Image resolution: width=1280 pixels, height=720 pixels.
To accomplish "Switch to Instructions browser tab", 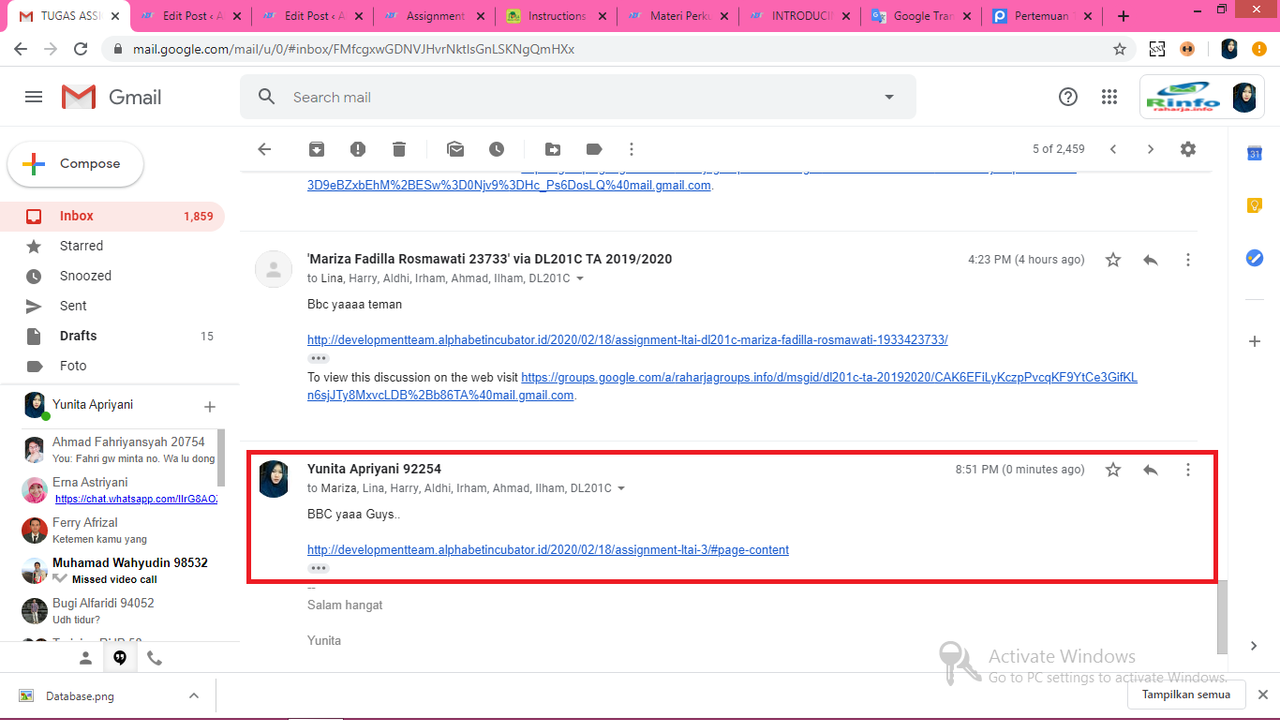I will click(555, 16).
